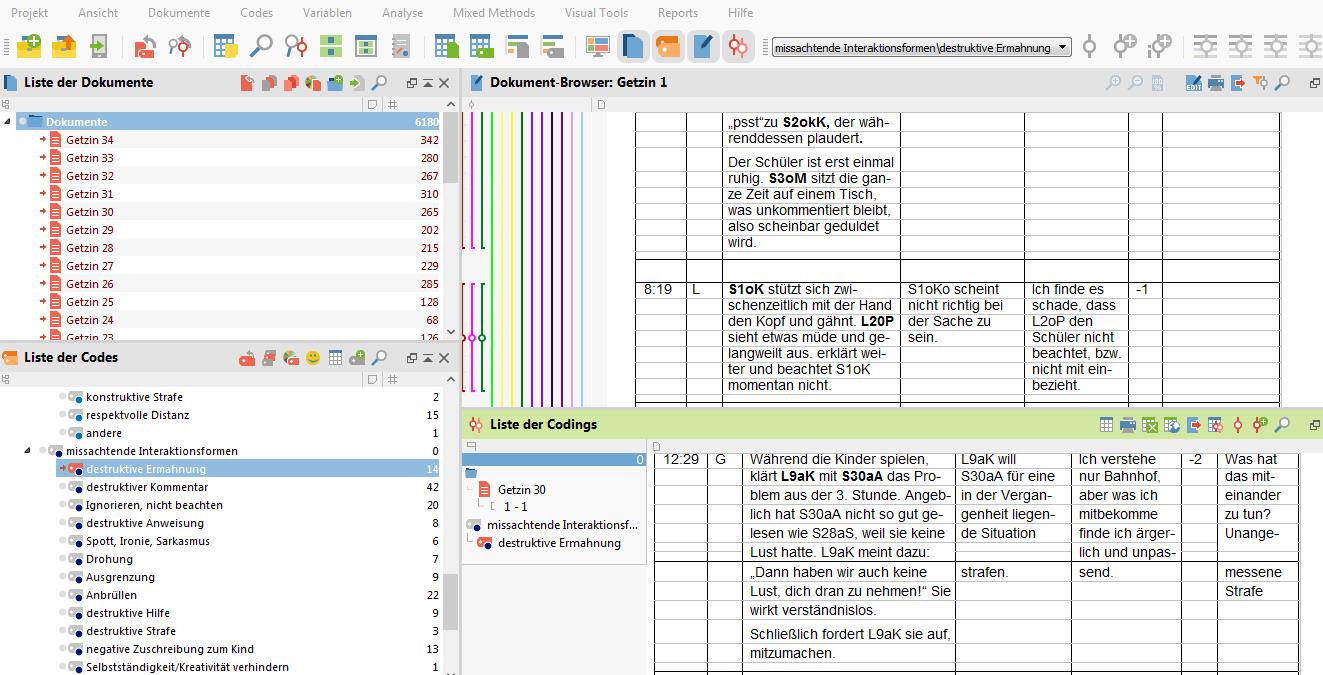Click the emoticon icon in Liste der Codes
The height and width of the screenshot is (675, 1323).
click(x=313, y=358)
